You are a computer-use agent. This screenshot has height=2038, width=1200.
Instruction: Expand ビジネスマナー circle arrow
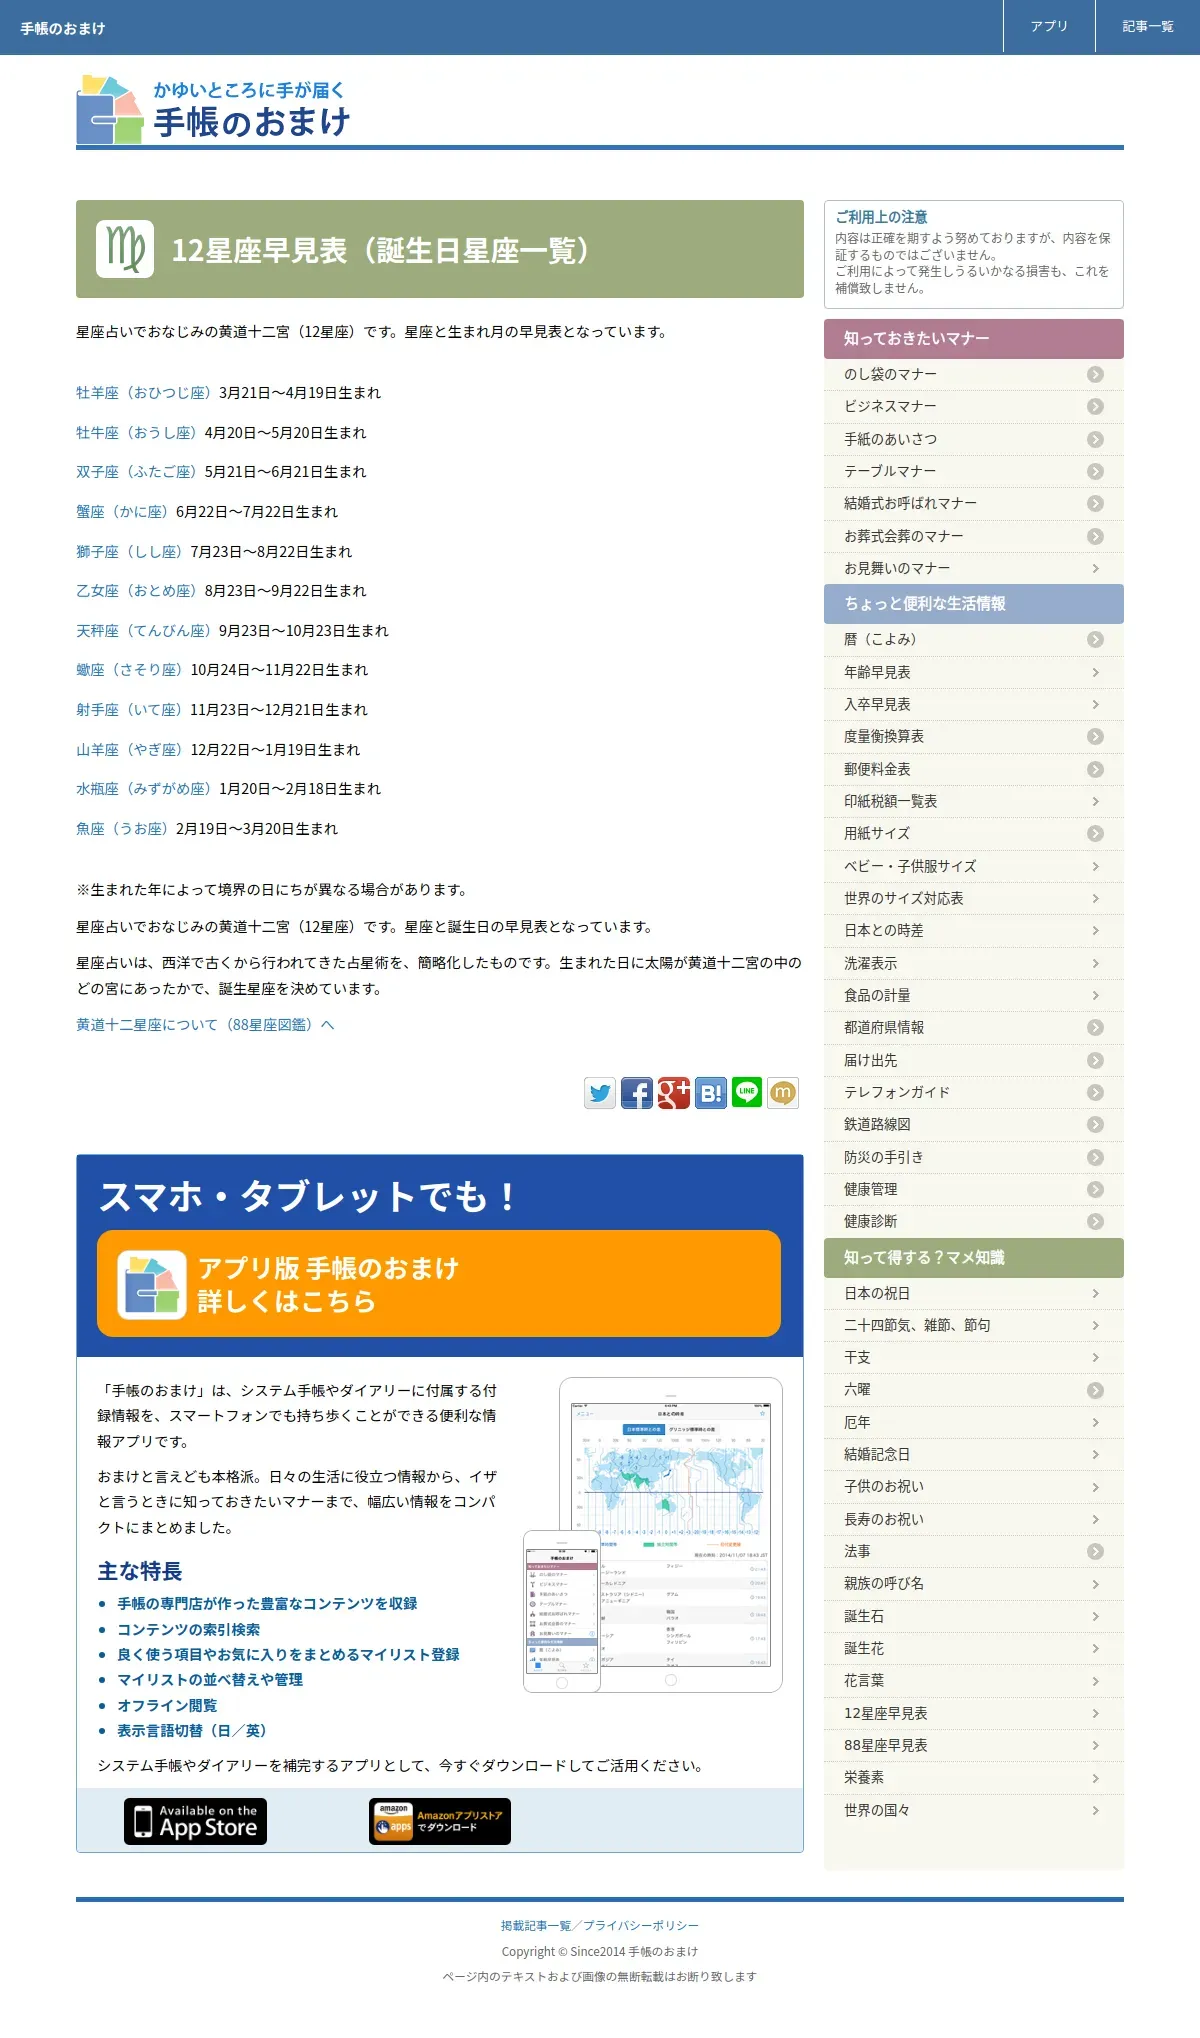[1095, 406]
